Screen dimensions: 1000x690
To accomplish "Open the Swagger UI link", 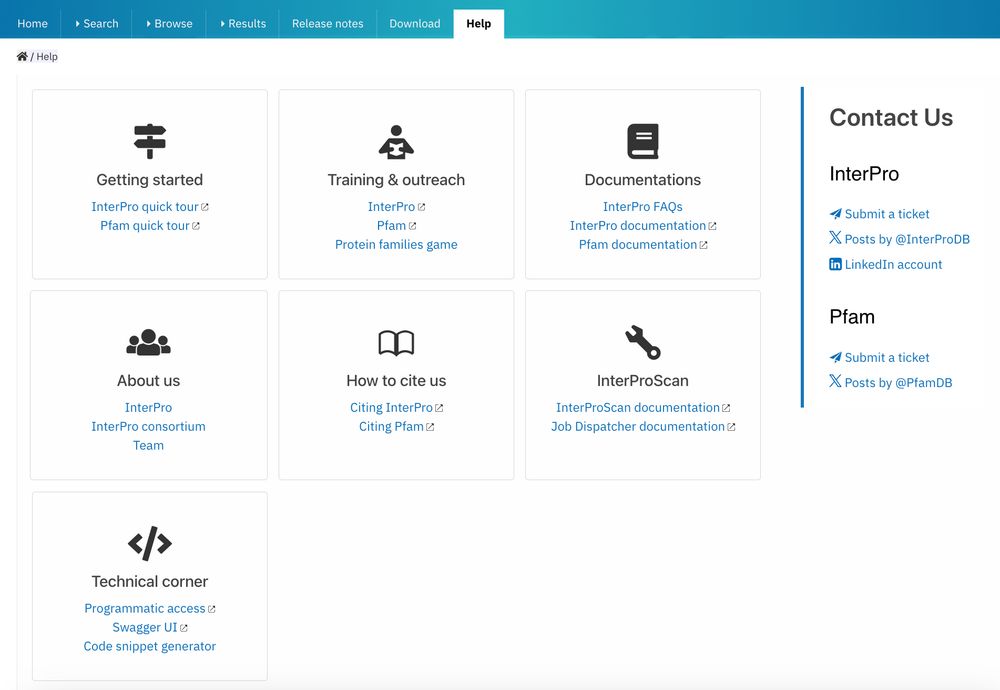I will coord(145,628).
